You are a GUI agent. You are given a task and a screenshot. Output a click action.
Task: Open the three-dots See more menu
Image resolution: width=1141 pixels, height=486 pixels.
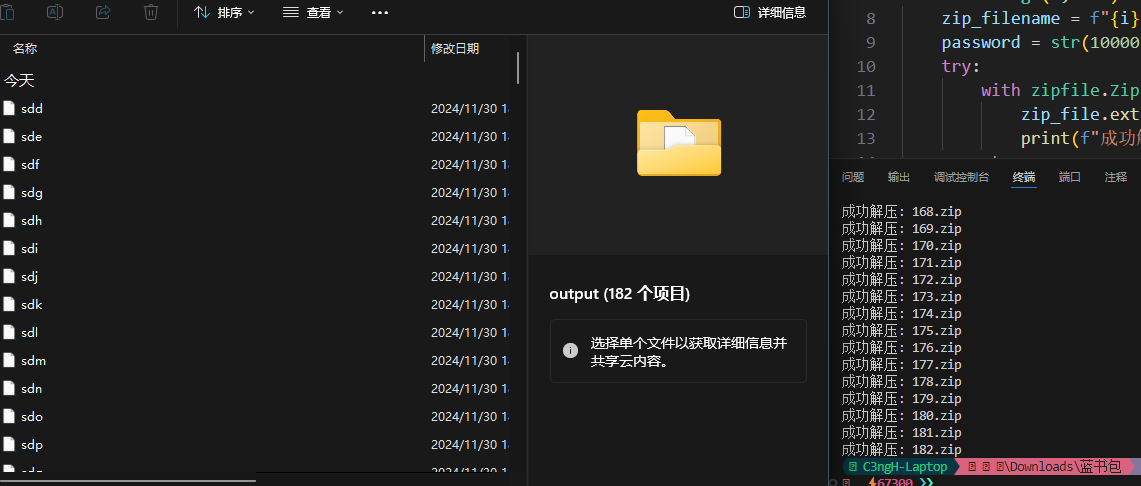(x=380, y=12)
